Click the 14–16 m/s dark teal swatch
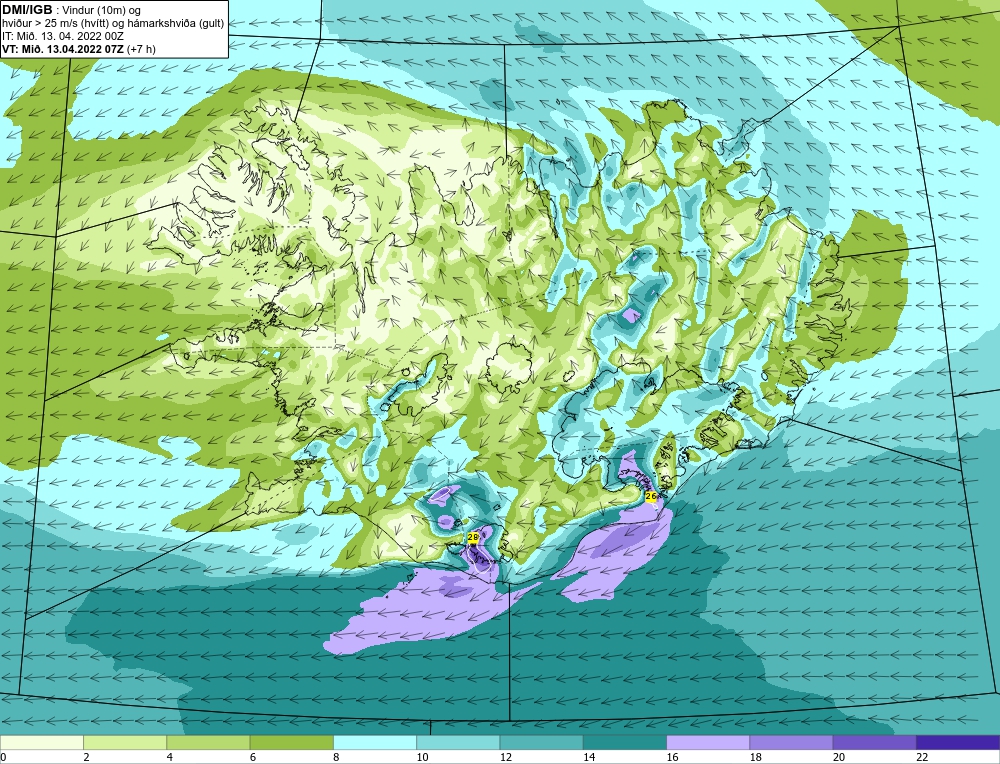The height and width of the screenshot is (764, 1000). 625,742
